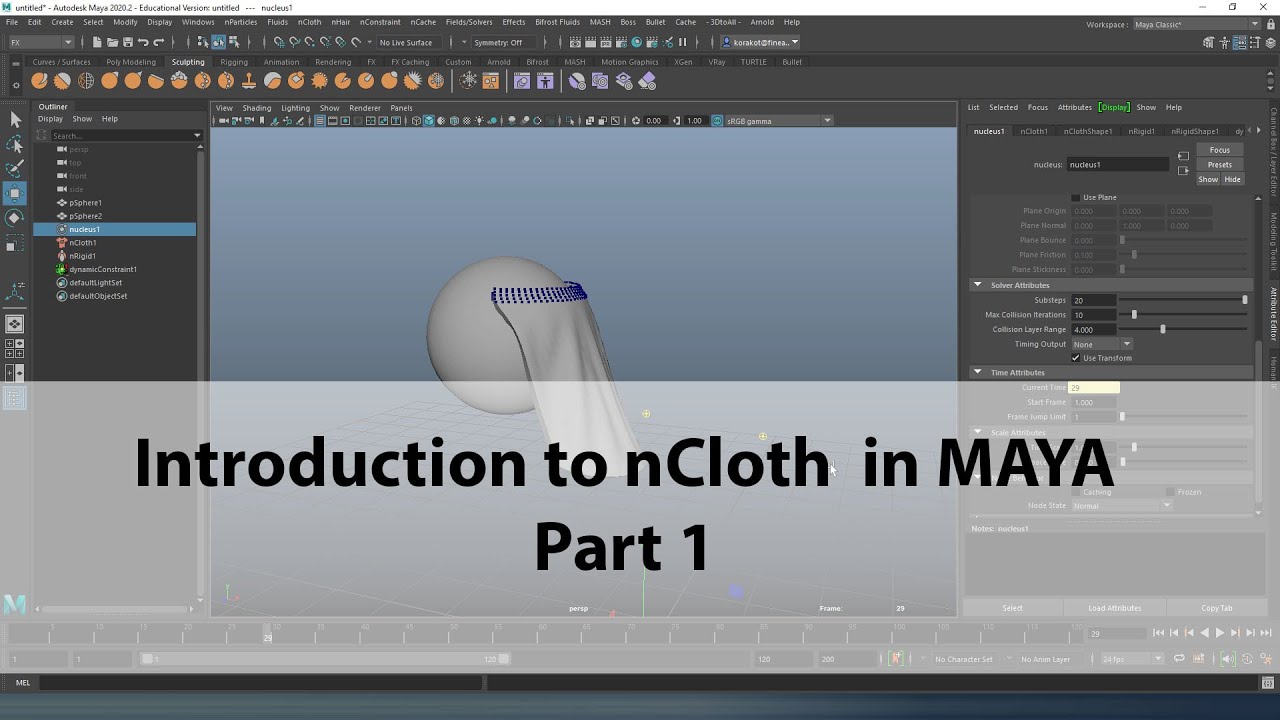Select dynamicConstraint1 in the Outliner

103,269
